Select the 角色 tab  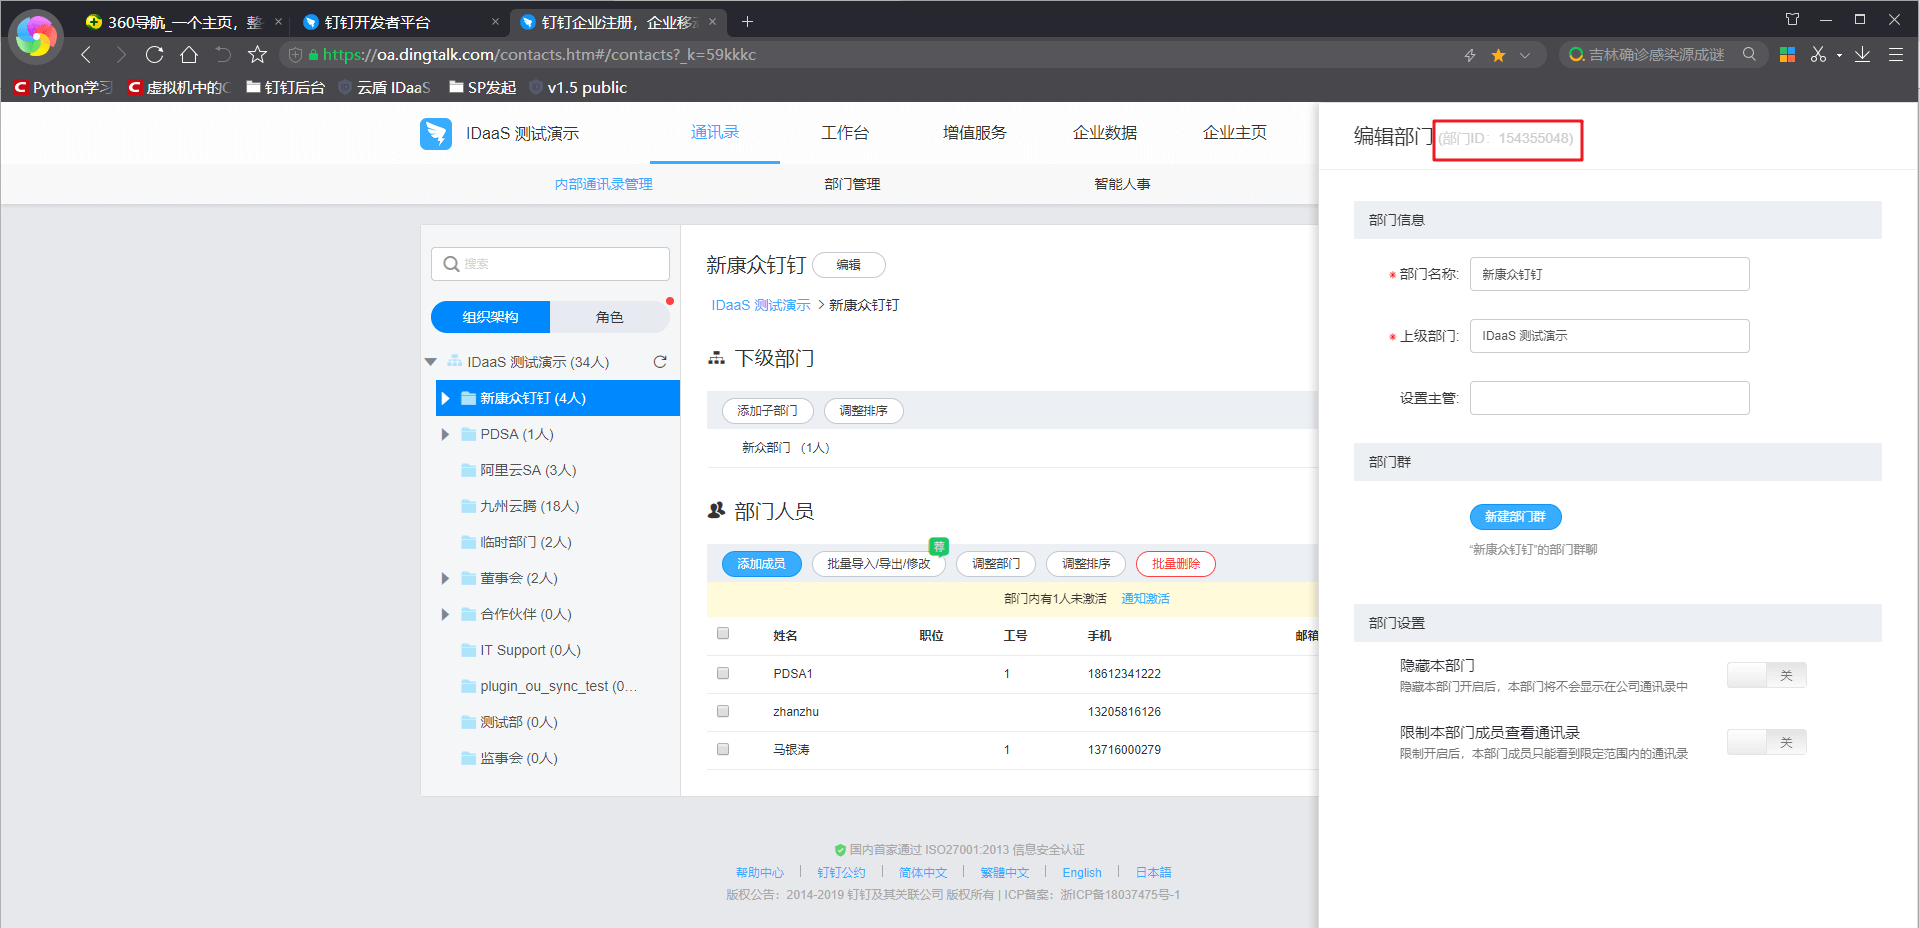click(x=609, y=317)
